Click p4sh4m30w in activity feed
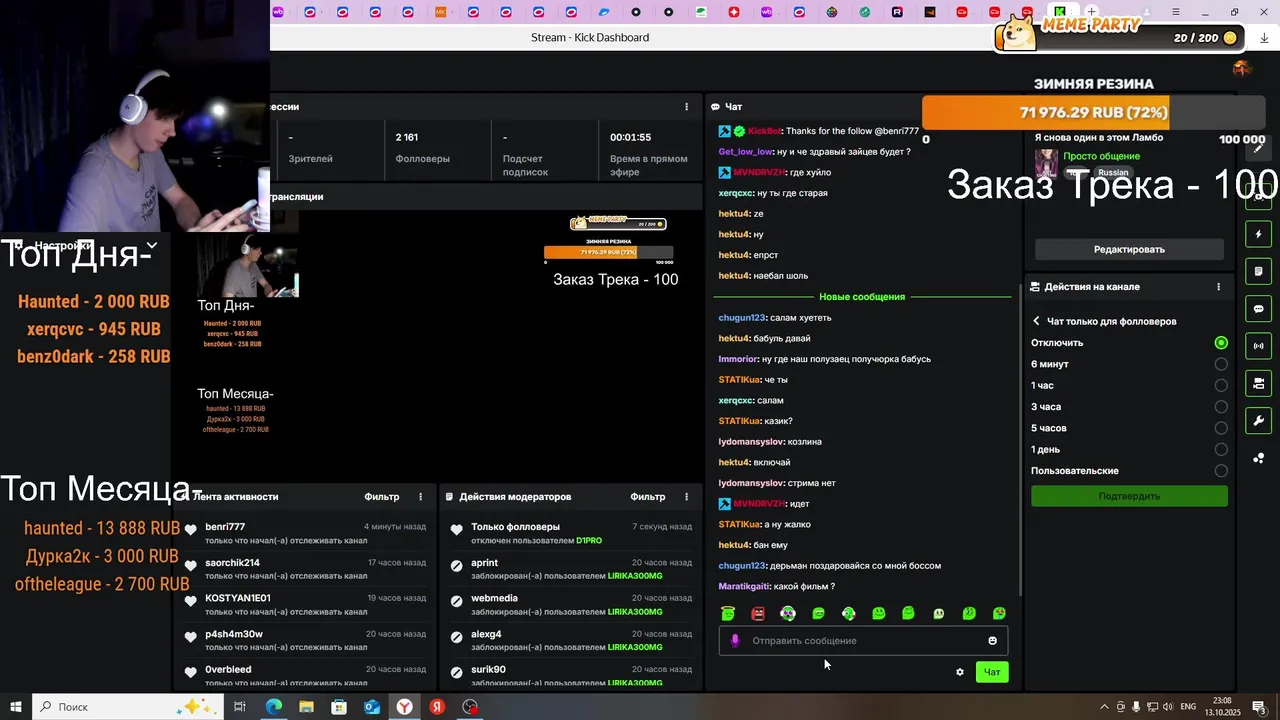The width and height of the screenshot is (1280, 720). pos(234,634)
